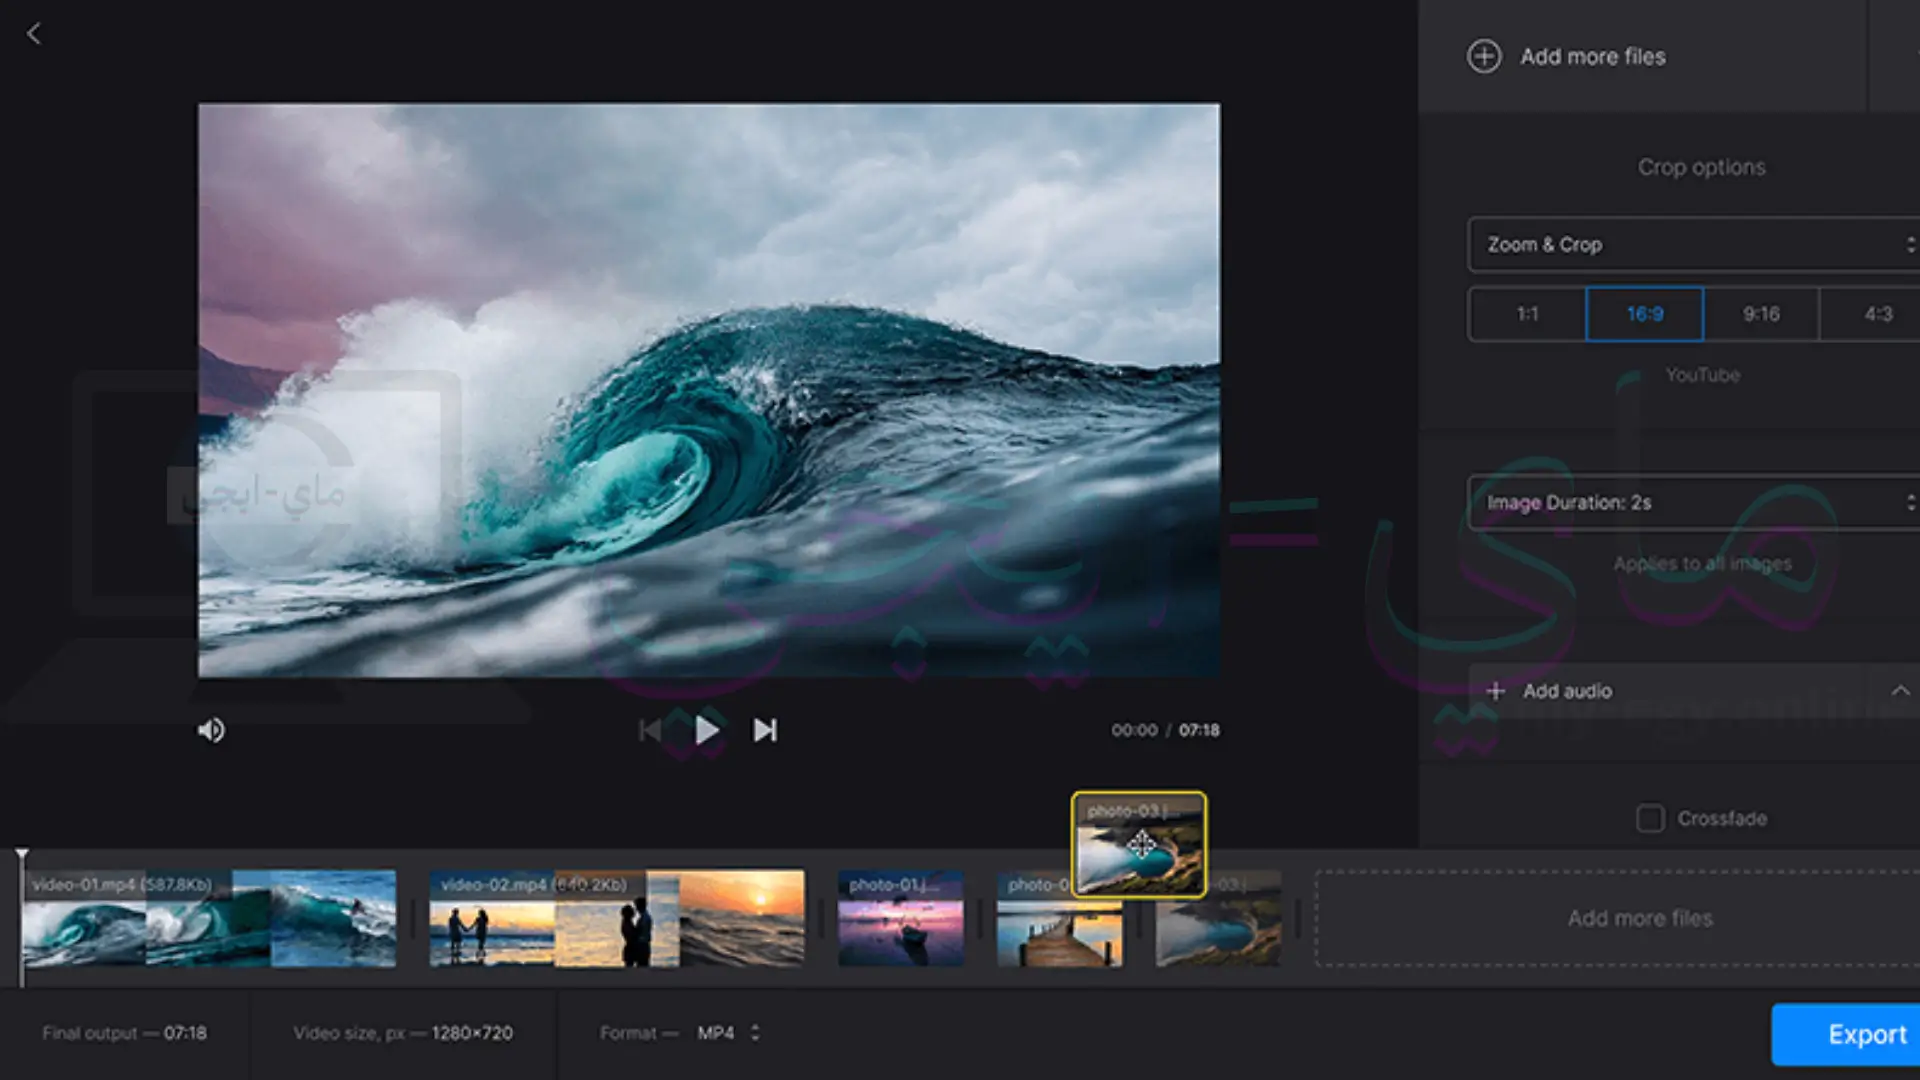Click the video preview wave image
Image resolution: width=1920 pixels, height=1080 pixels.
coord(708,390)
